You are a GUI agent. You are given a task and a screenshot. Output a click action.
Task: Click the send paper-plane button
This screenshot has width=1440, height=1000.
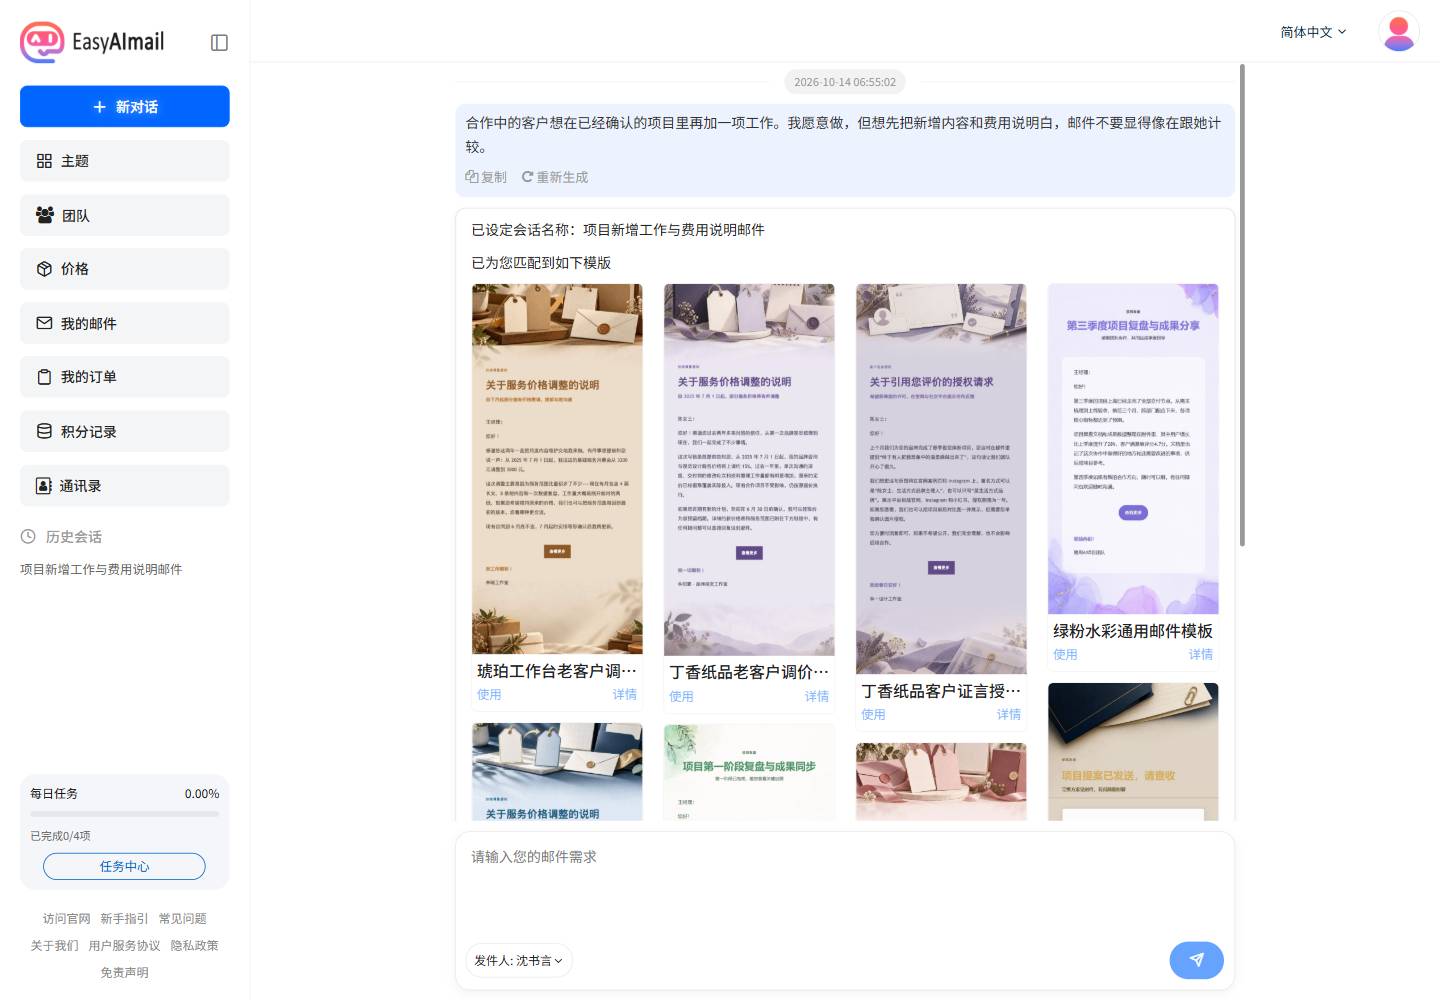pyautogui.click(x=1196, y=960)
